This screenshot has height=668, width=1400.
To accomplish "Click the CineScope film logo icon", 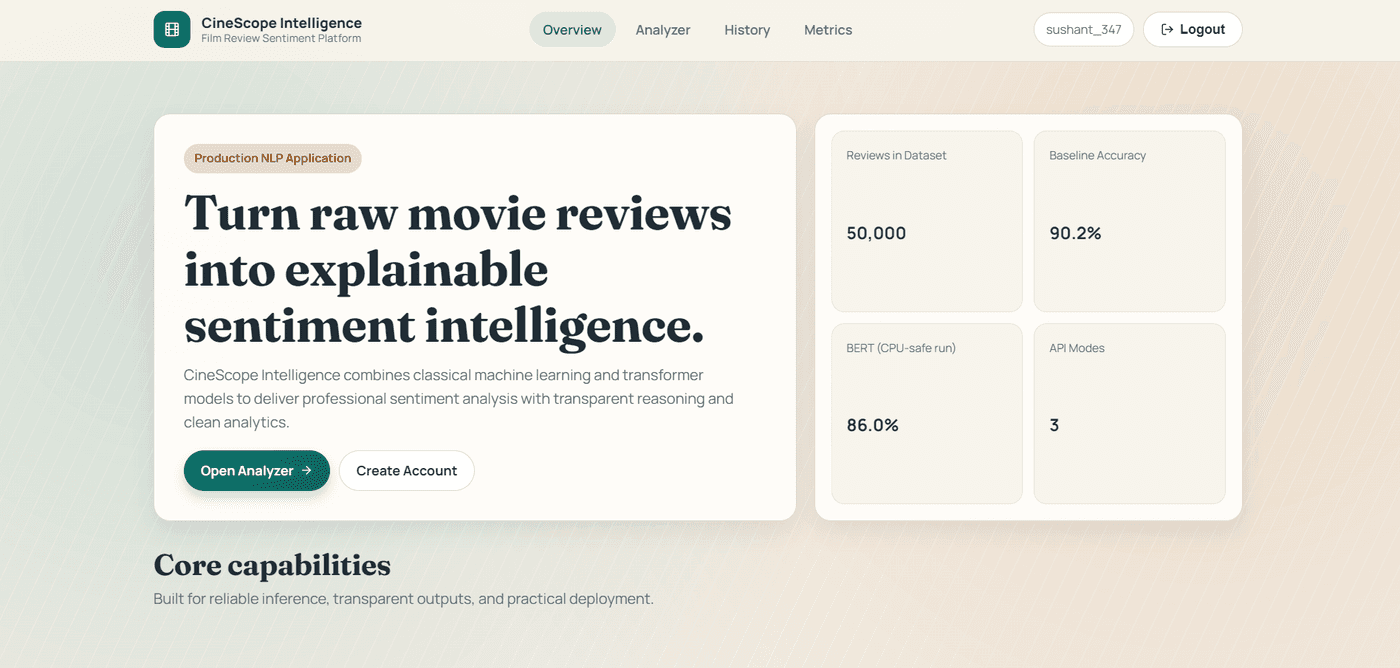I will pos(172,30).
